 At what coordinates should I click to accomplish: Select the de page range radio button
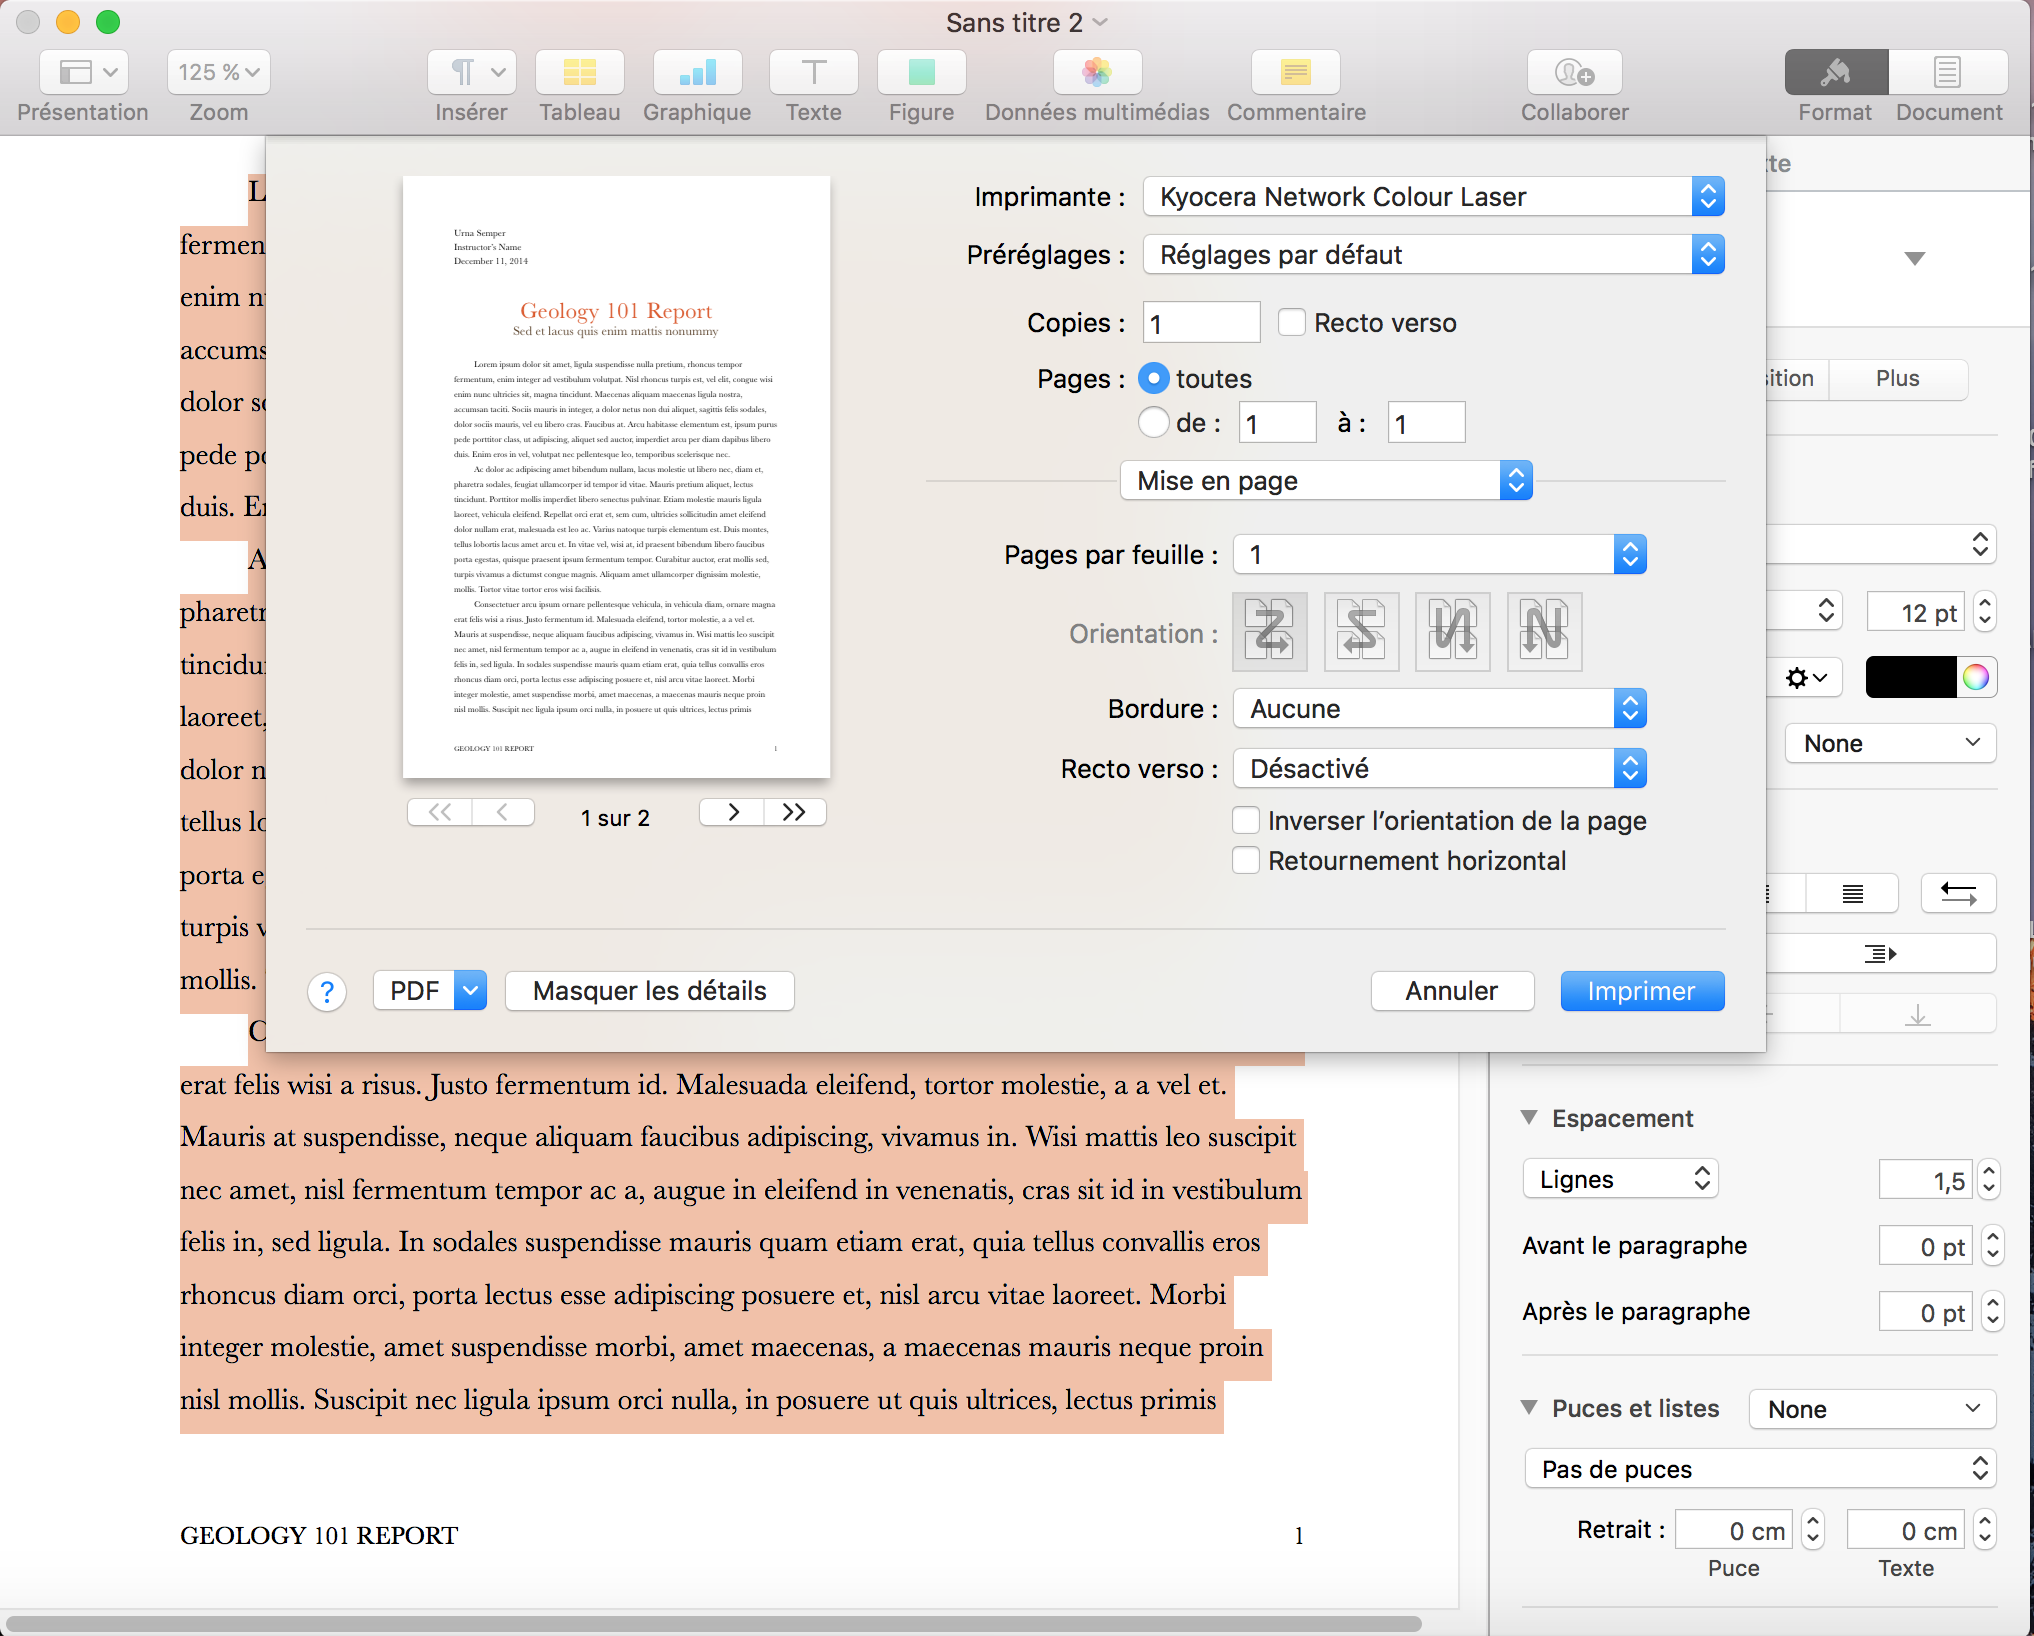coord(1154,422)
